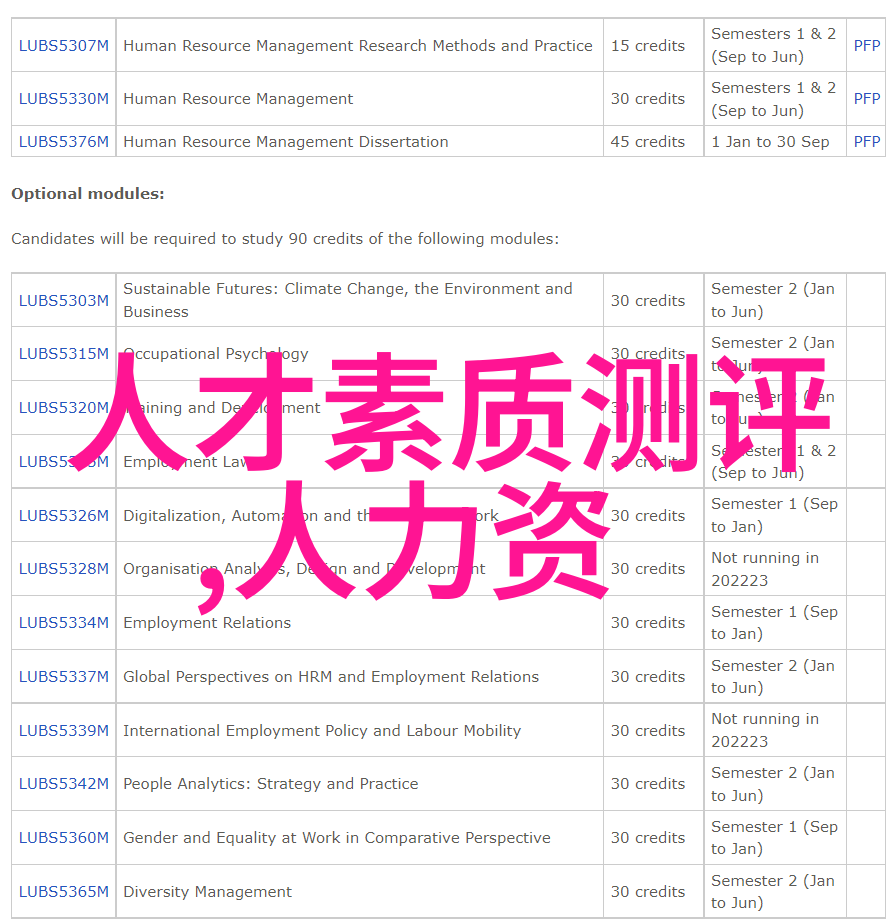The image size is (895, 922).
Task: Click the 'Candidates will be required to study 90 credits' sentence
Action: (285, 239)
